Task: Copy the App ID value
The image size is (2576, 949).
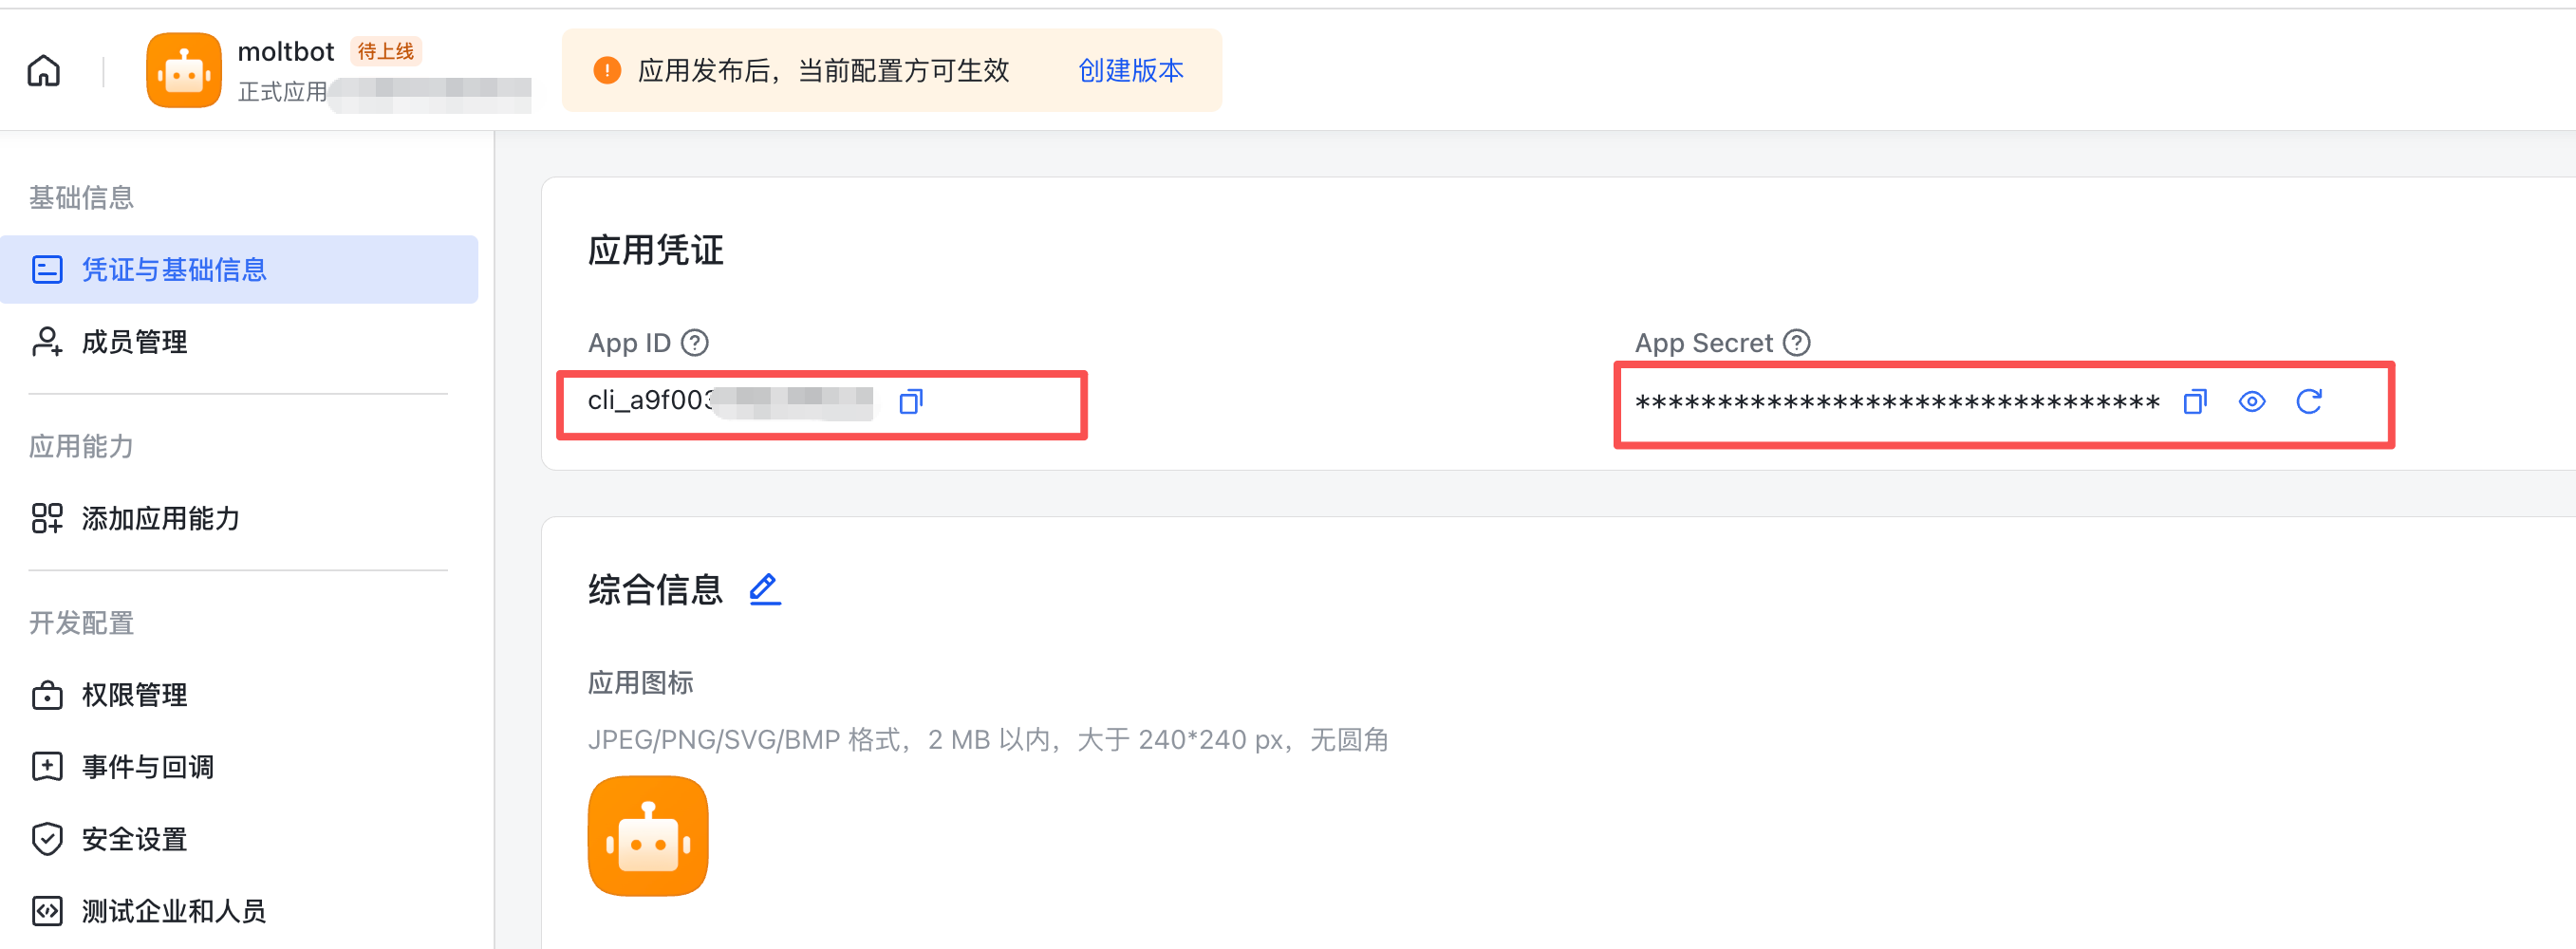Action: click(x=910, y=402)
